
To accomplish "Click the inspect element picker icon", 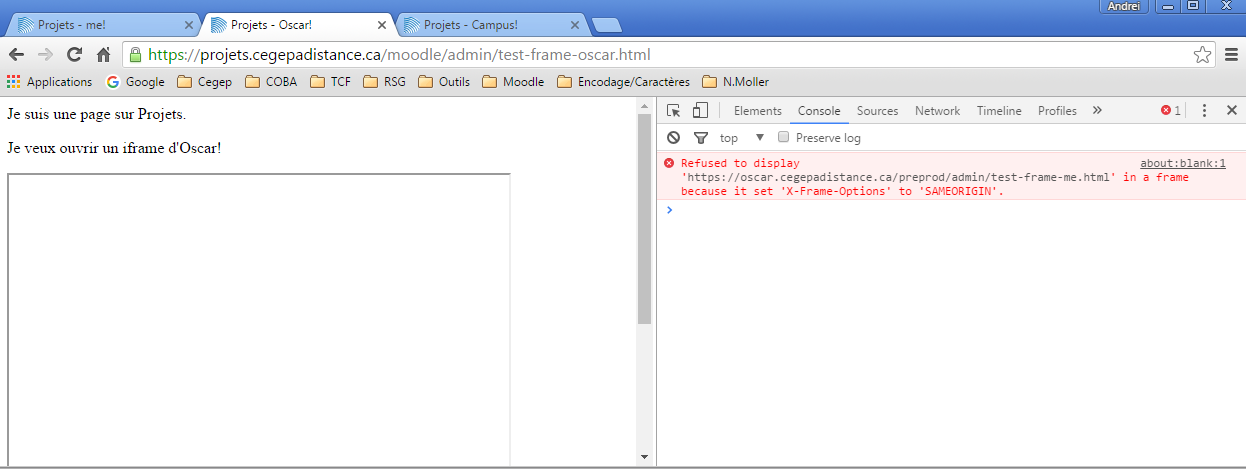I will coord(674,111).
